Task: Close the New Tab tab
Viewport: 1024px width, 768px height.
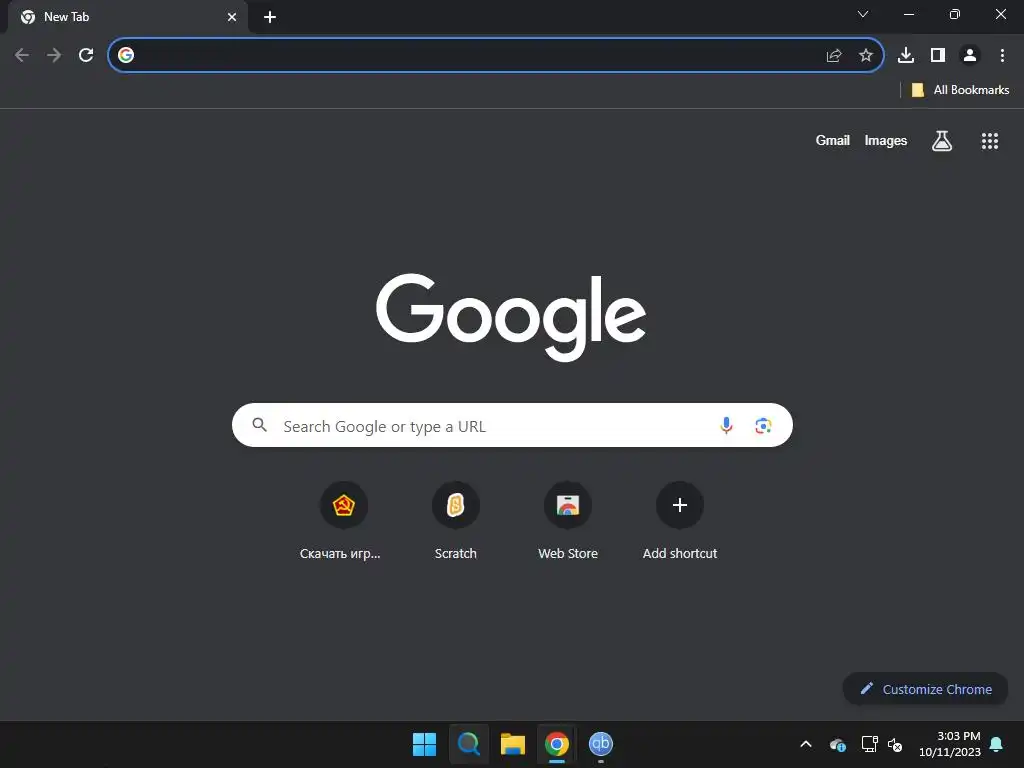Action: 232,17
